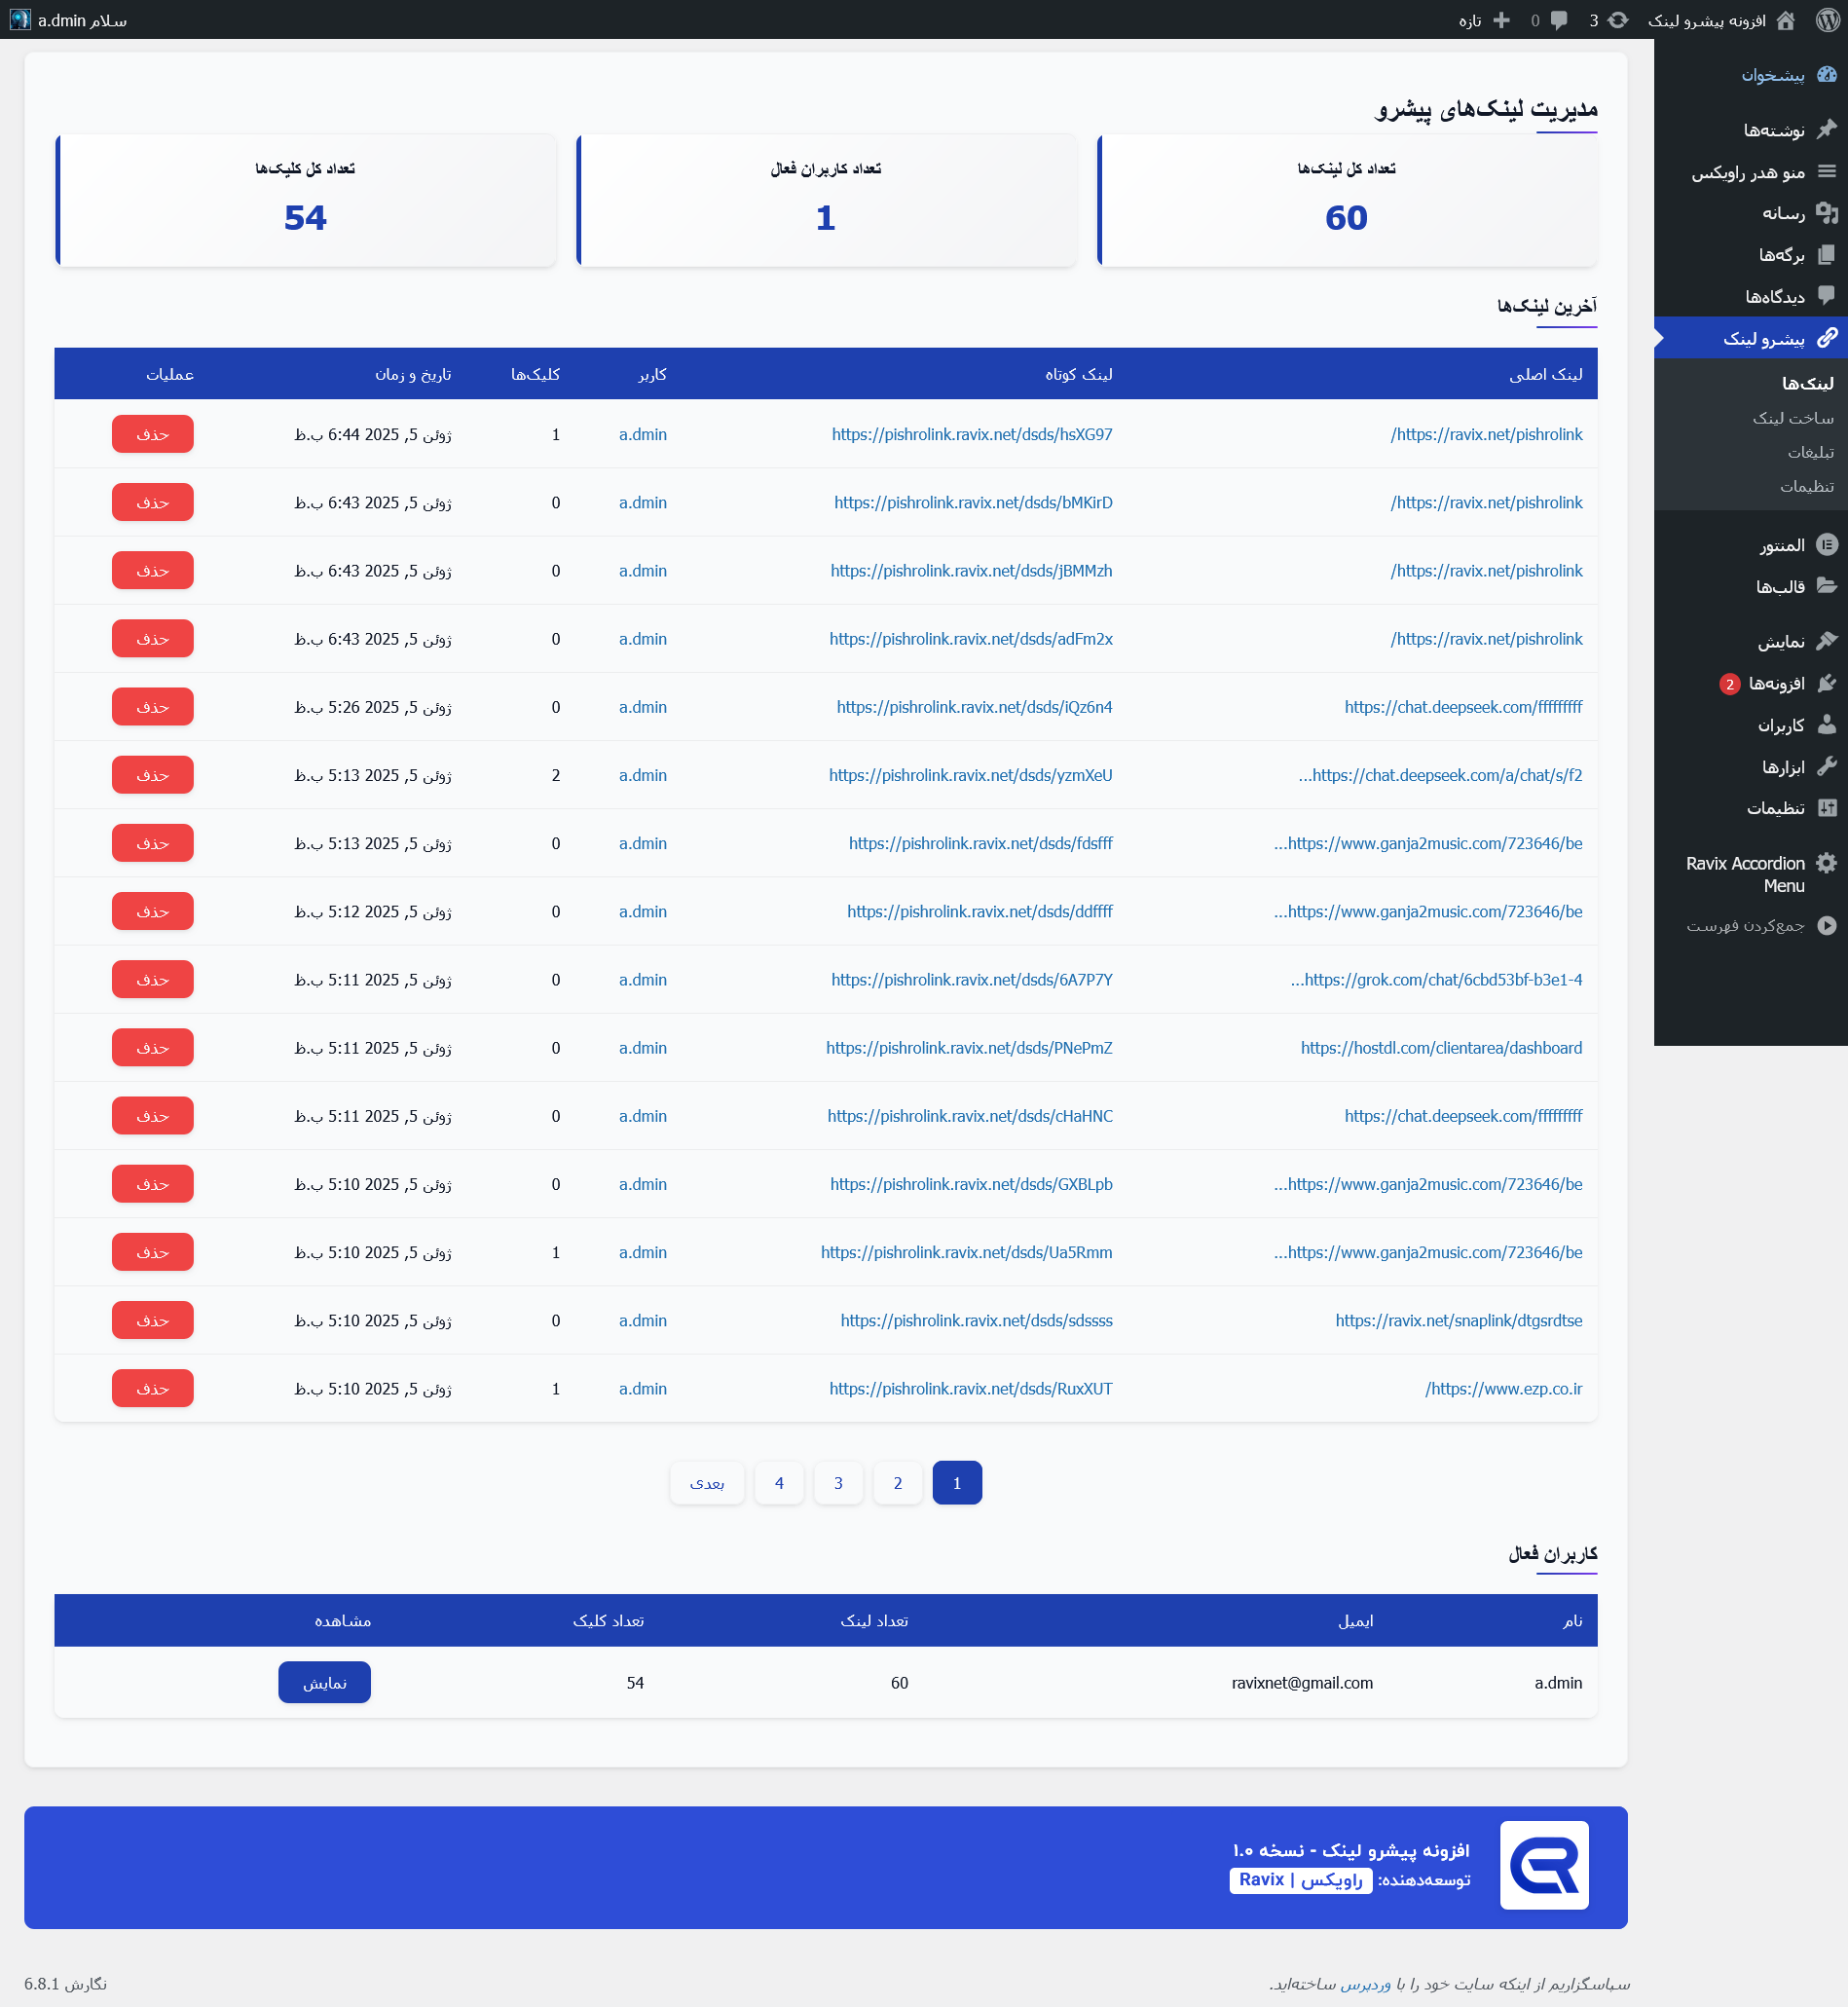This screenshot has height=2007, width=1848.
Task: Click the sliders icon for تنظیمات
Action: coord(1827,808)
